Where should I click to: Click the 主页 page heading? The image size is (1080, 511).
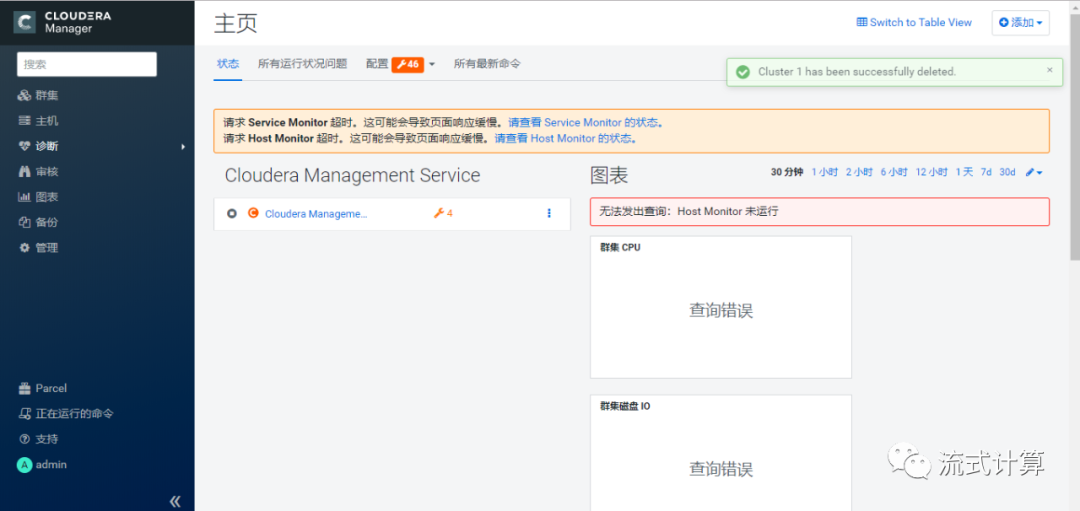tap(236, 23)
